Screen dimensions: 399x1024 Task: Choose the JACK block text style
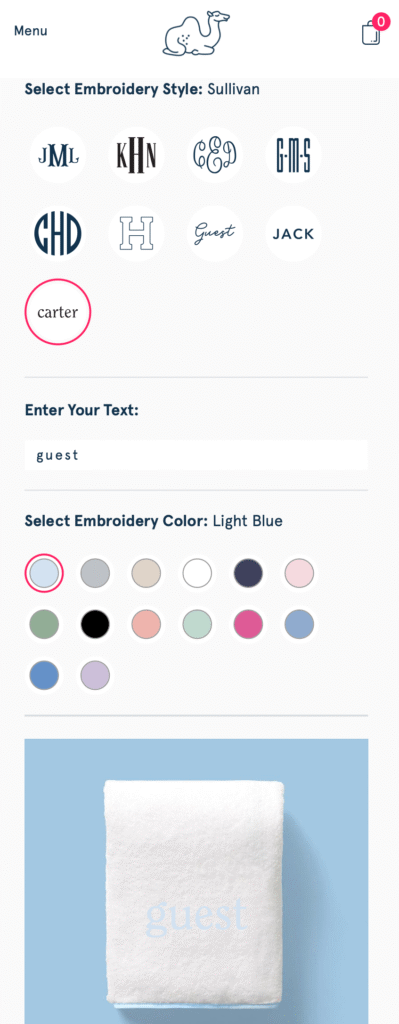click(293, 233)
